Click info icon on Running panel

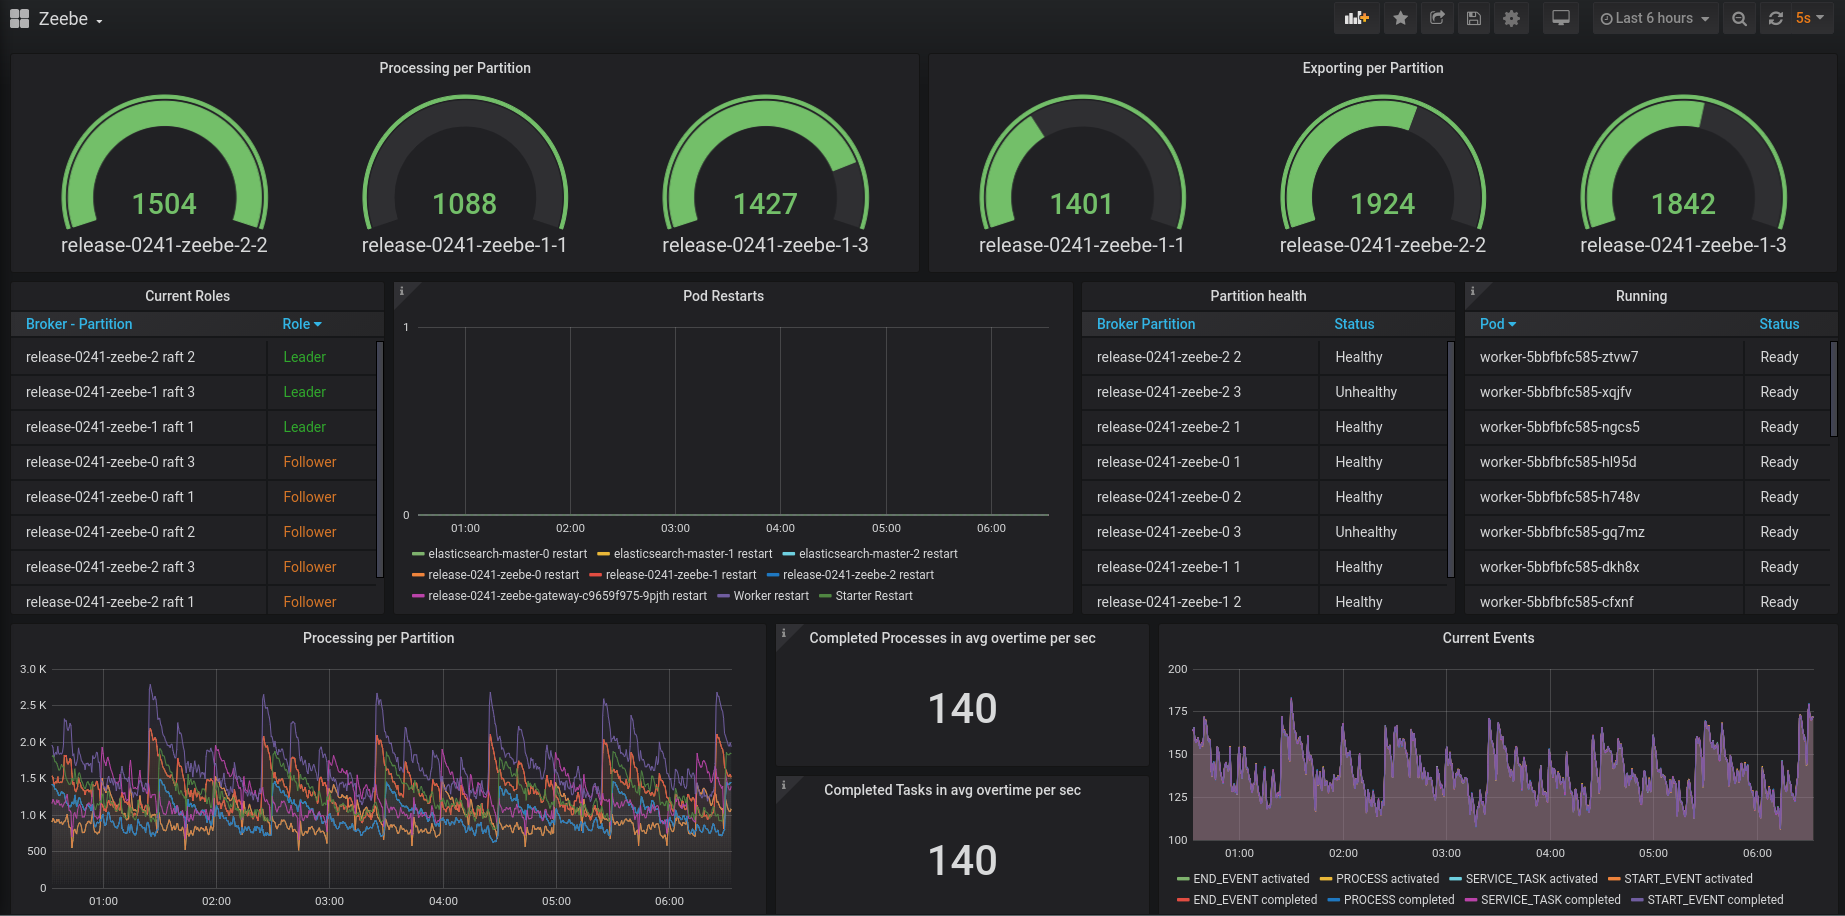(1472, 291)
